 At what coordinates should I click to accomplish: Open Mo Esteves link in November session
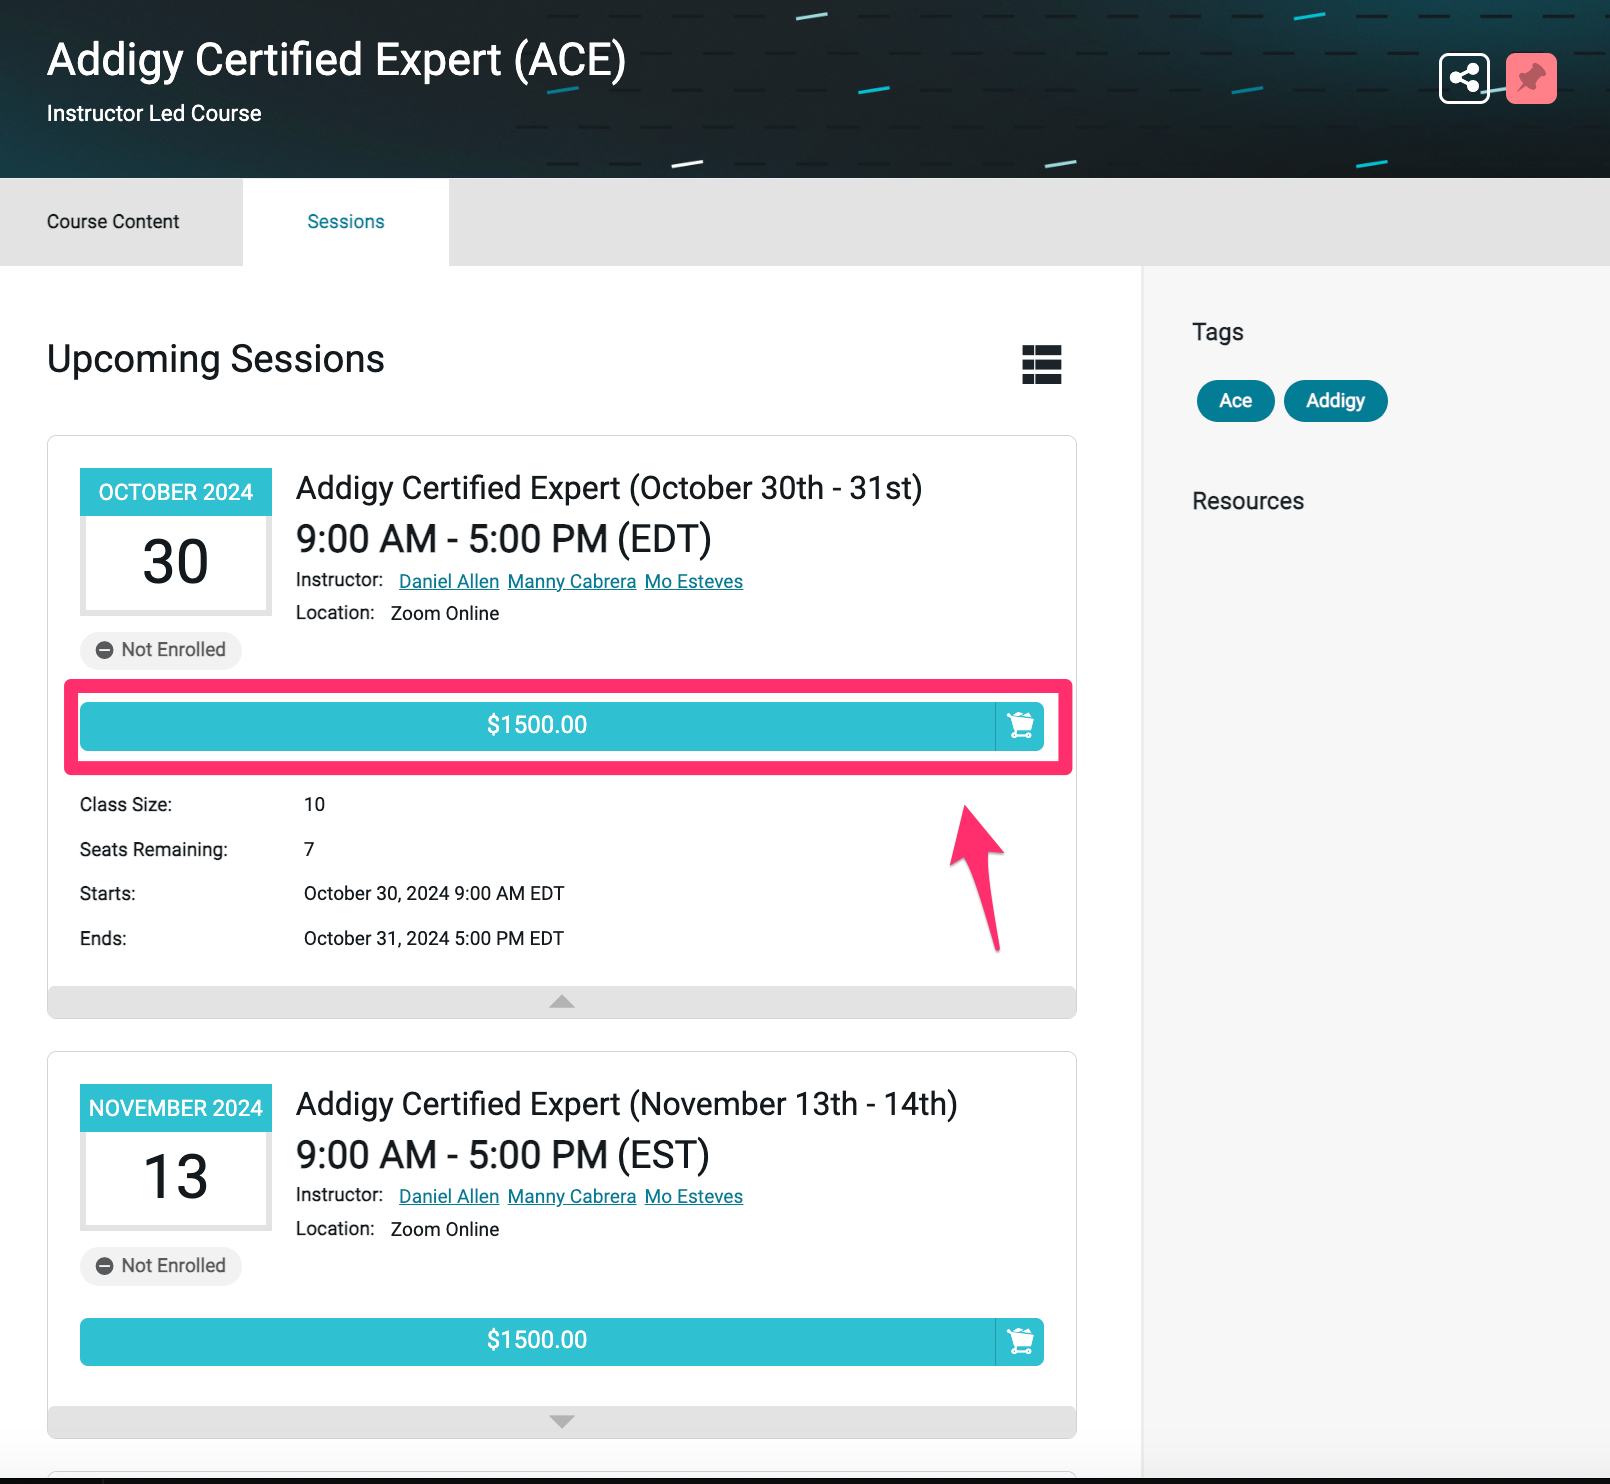[x=693, y=1197]
